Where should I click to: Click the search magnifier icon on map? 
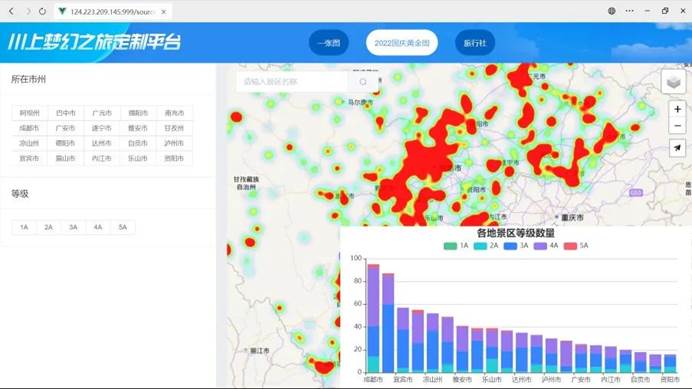(x=363, y=82)
